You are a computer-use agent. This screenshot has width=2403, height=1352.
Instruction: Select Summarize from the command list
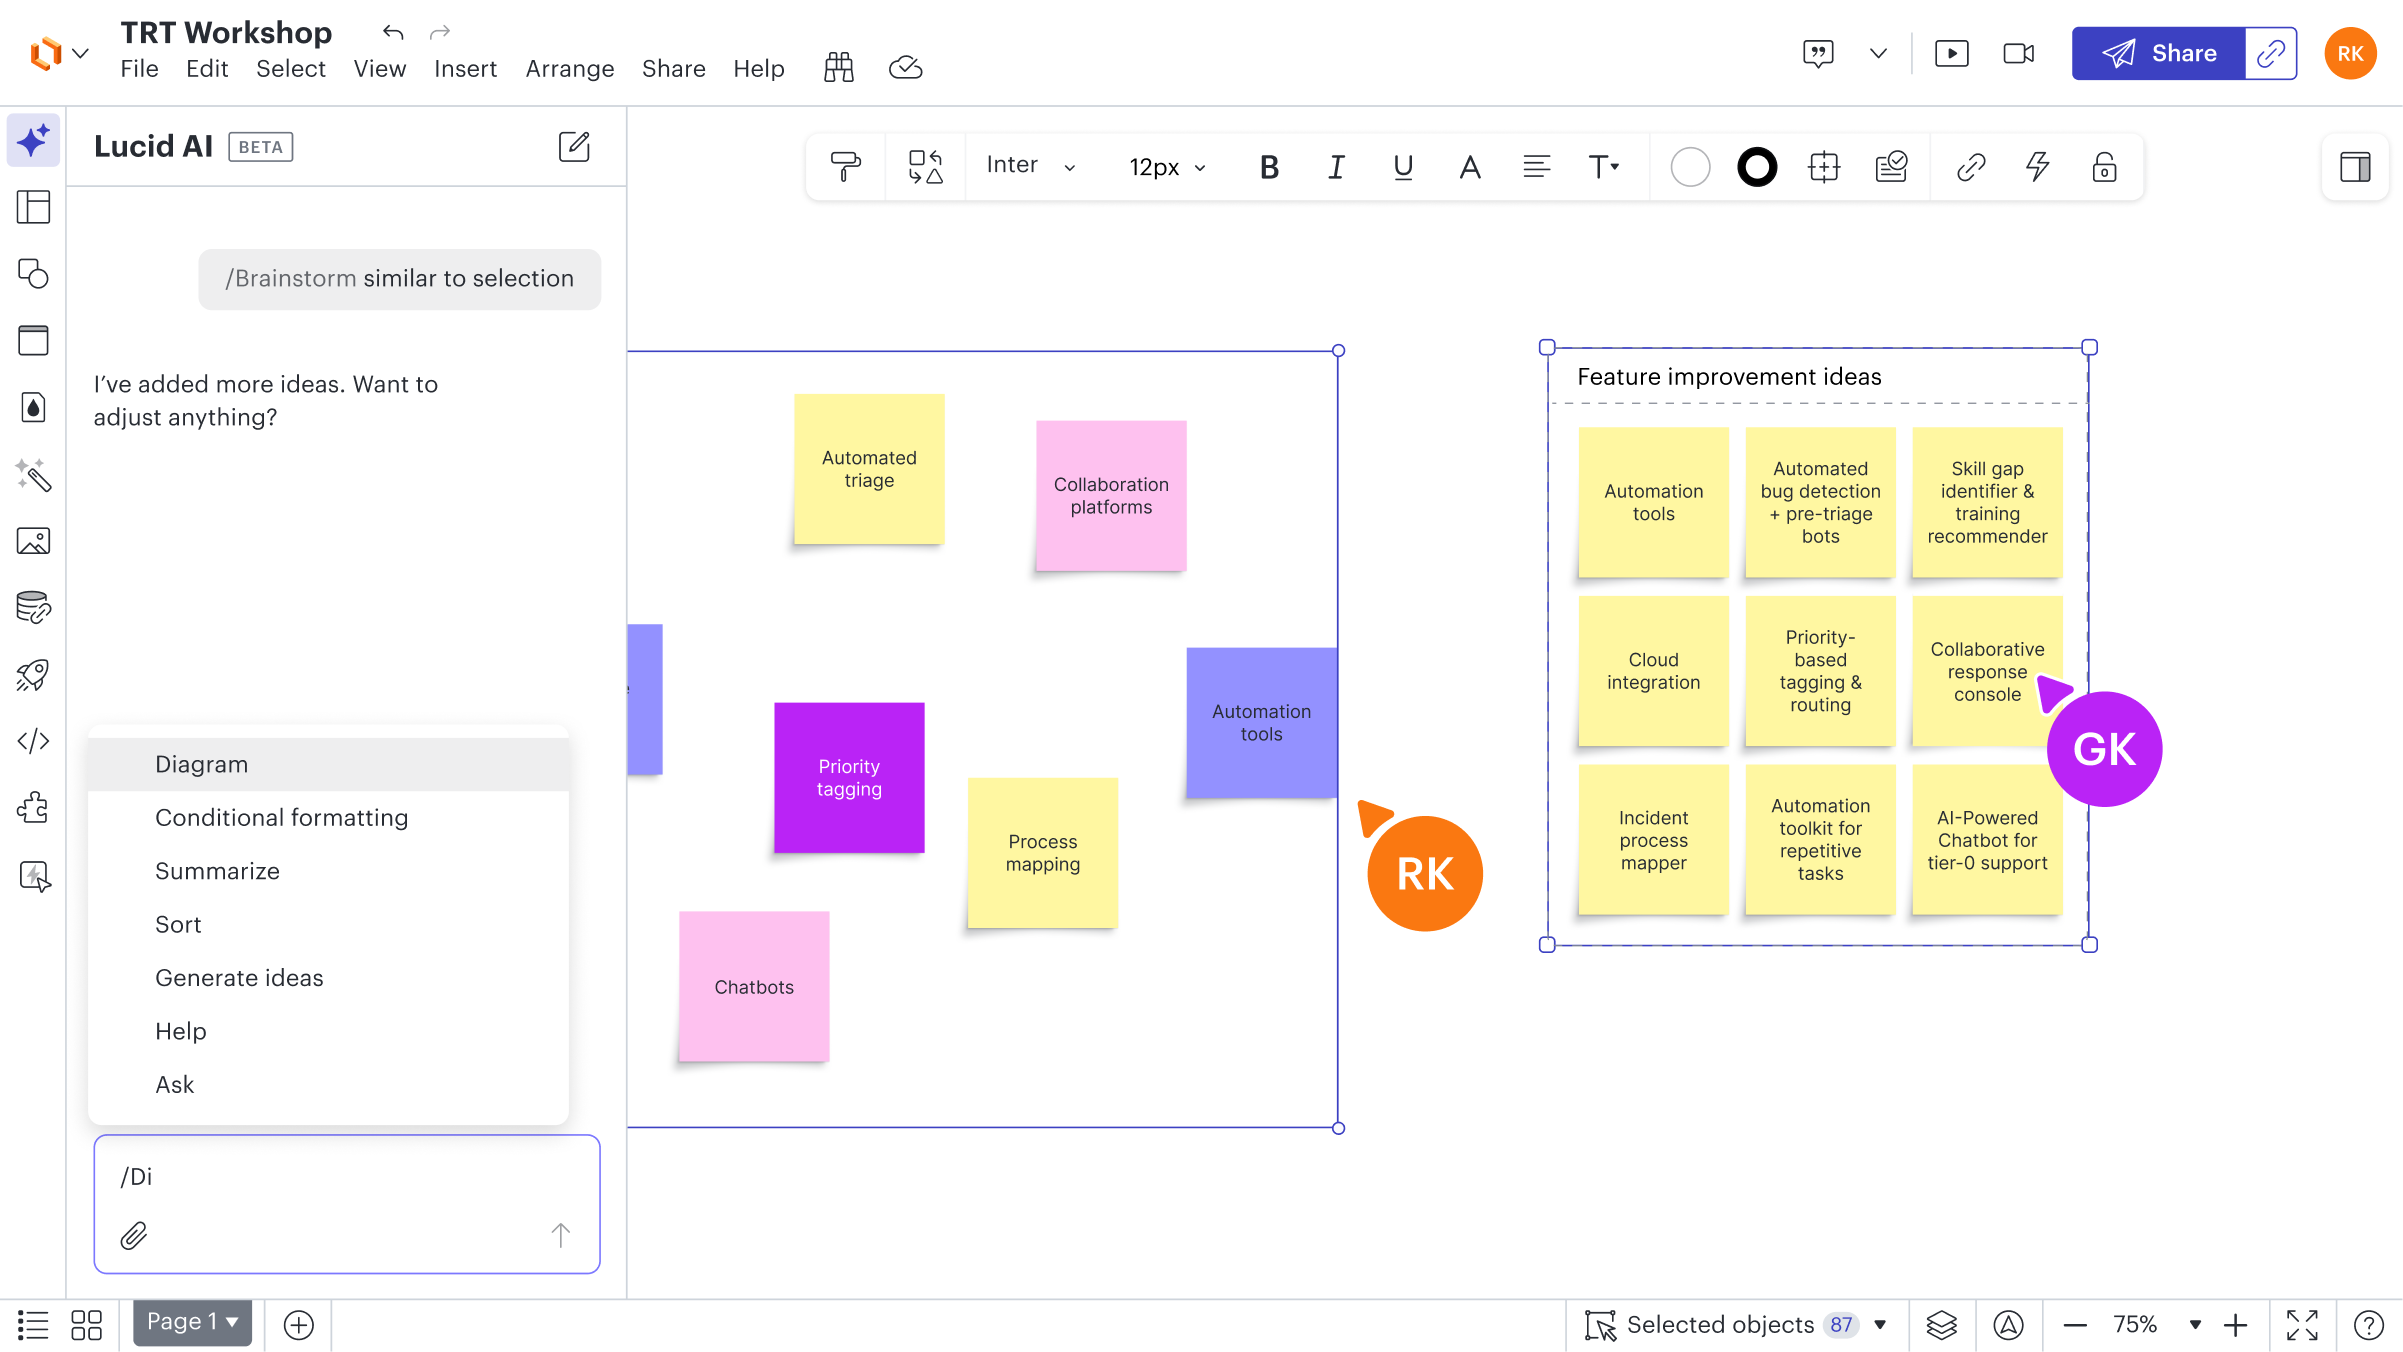[x=217, y=871]
